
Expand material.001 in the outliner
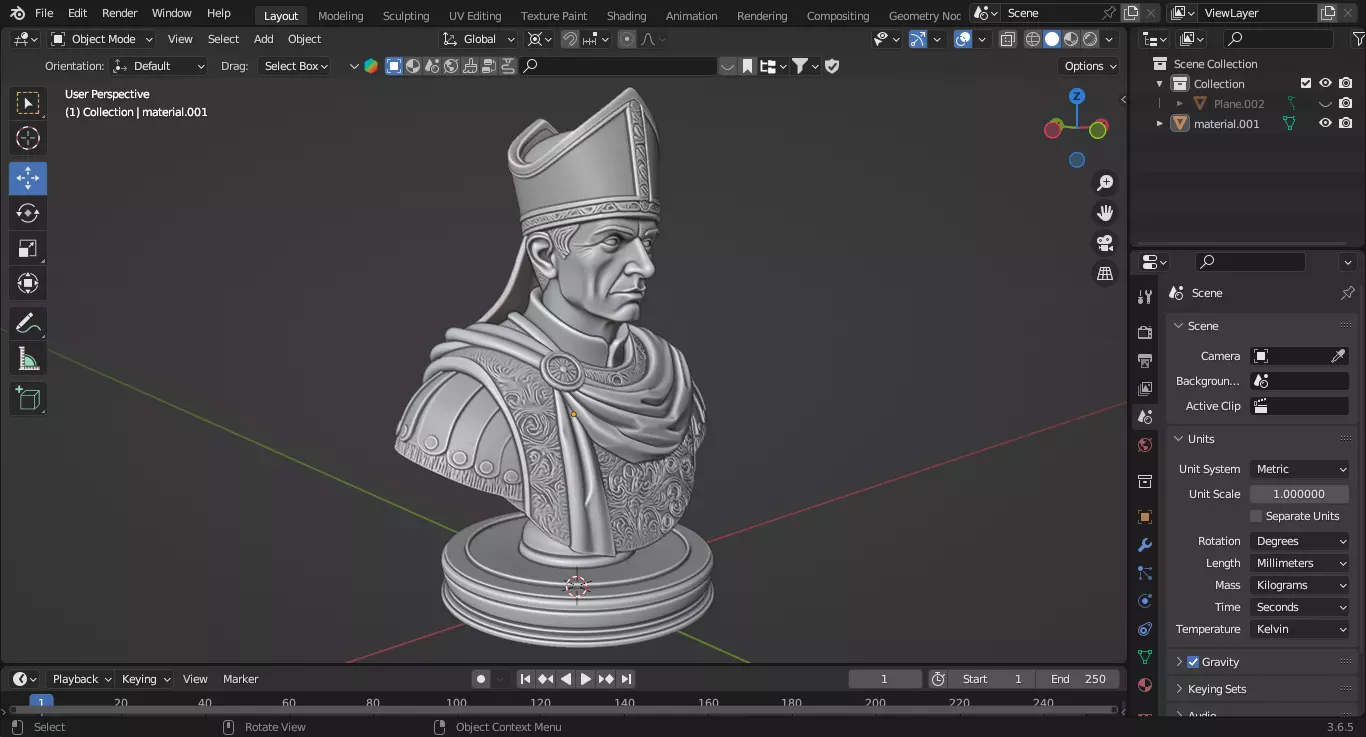(x=1159, y=124)
